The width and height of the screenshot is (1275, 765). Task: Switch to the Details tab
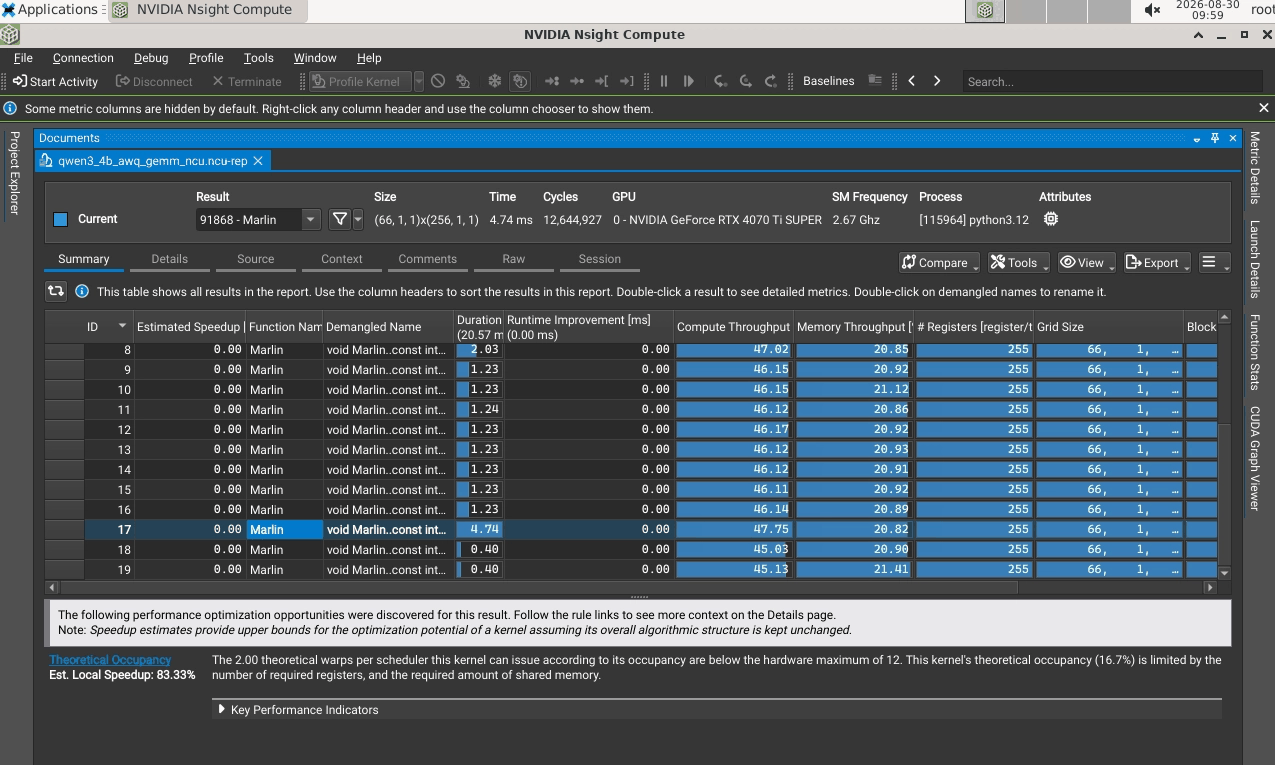(170, 259)
